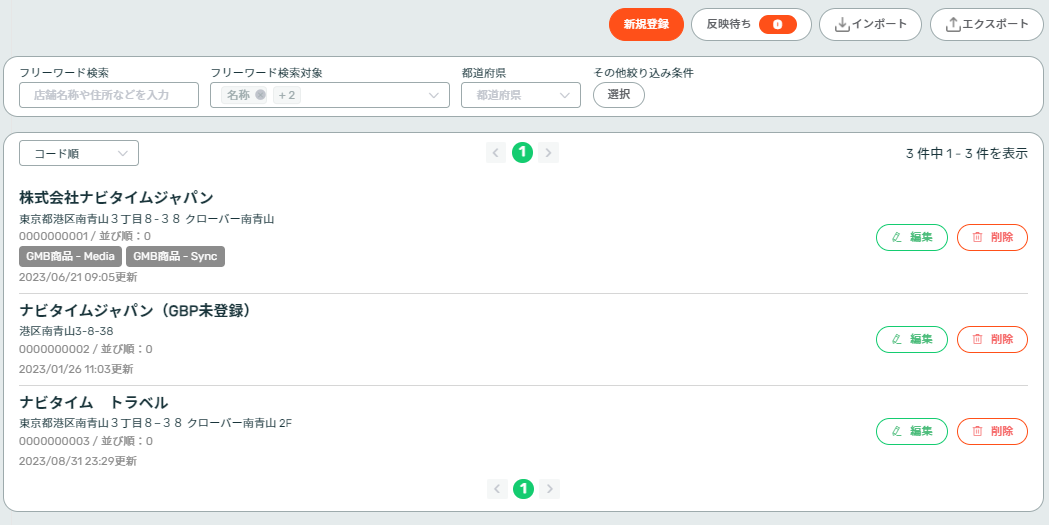
Task: Click the 2023/08/31 23:29更新 timestamp
Action: (78, 461)
